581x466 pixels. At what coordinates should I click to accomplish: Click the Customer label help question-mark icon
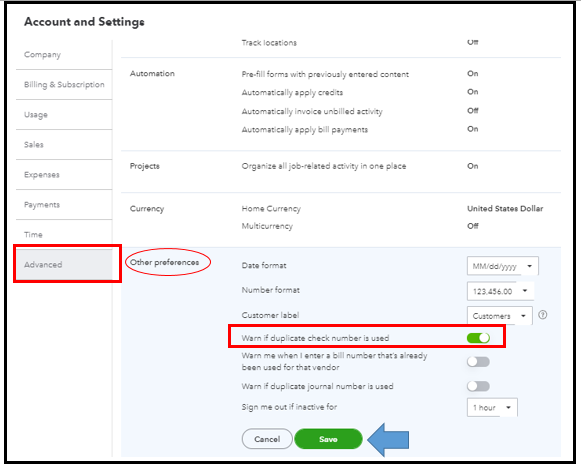point(542,315)
